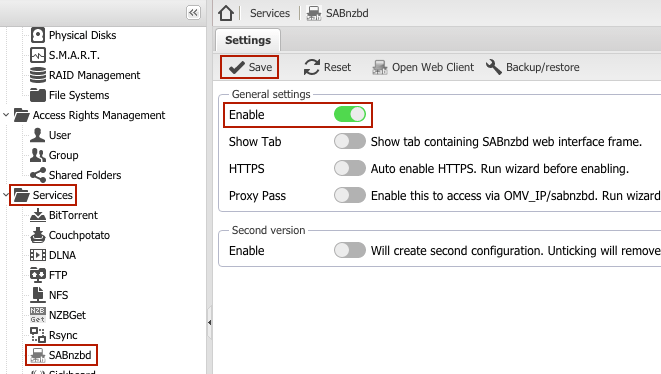Image resolution: width=661 pixels, height=374 pixels.
Task: Click the Backup/restore wrench icon
Action: point(493,67)
